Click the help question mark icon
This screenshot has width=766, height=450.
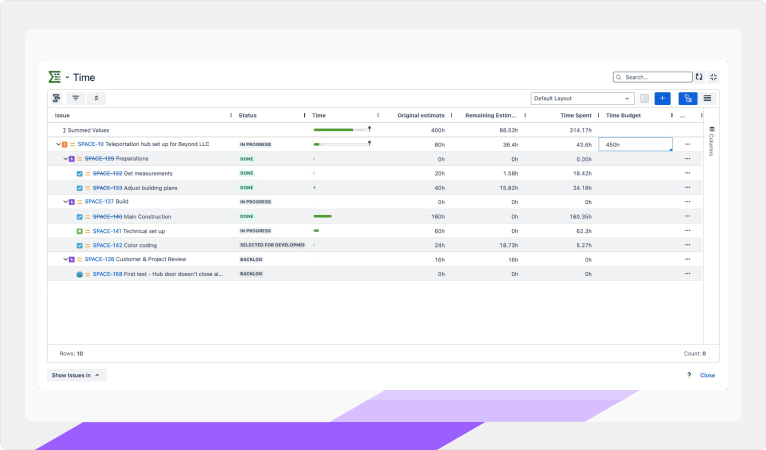(x=689, y=375)
